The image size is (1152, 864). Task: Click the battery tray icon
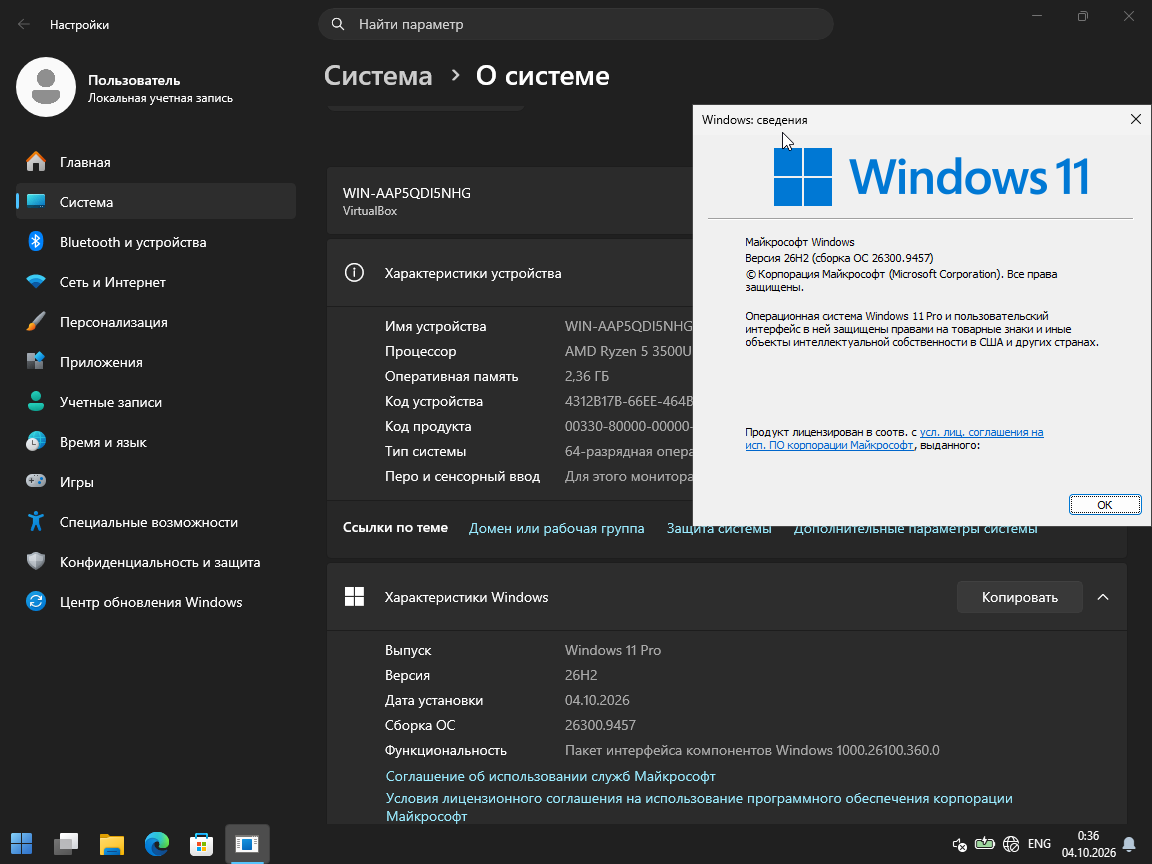(984, 844)
